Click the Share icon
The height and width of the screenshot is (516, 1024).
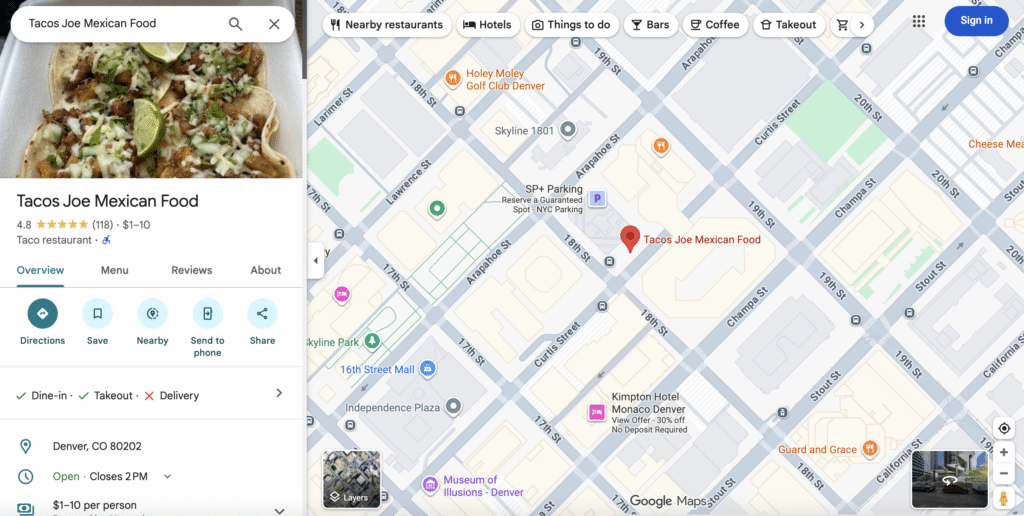(x=262, y=314)
